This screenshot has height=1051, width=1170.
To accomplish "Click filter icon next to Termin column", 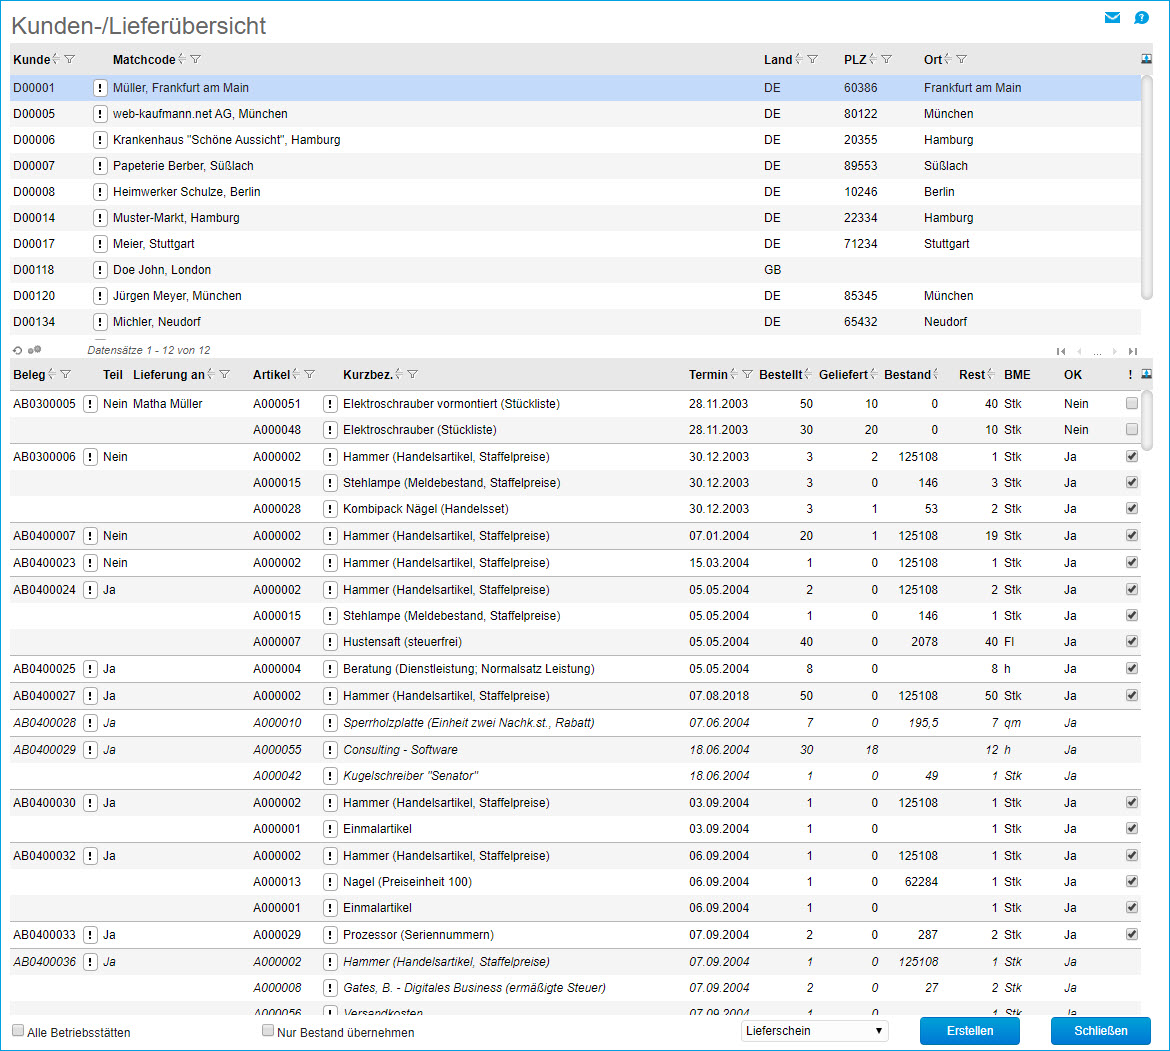I will 748,375.
